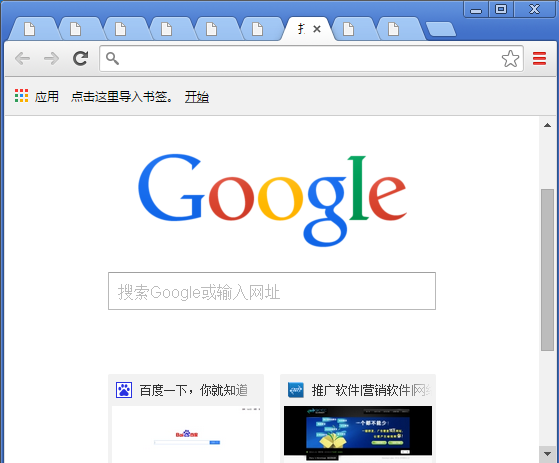Image resolution: width=559 pixels, height=463 pixels.
Task: Go forward using the forward arrow
Action: (x=51, y=58)
